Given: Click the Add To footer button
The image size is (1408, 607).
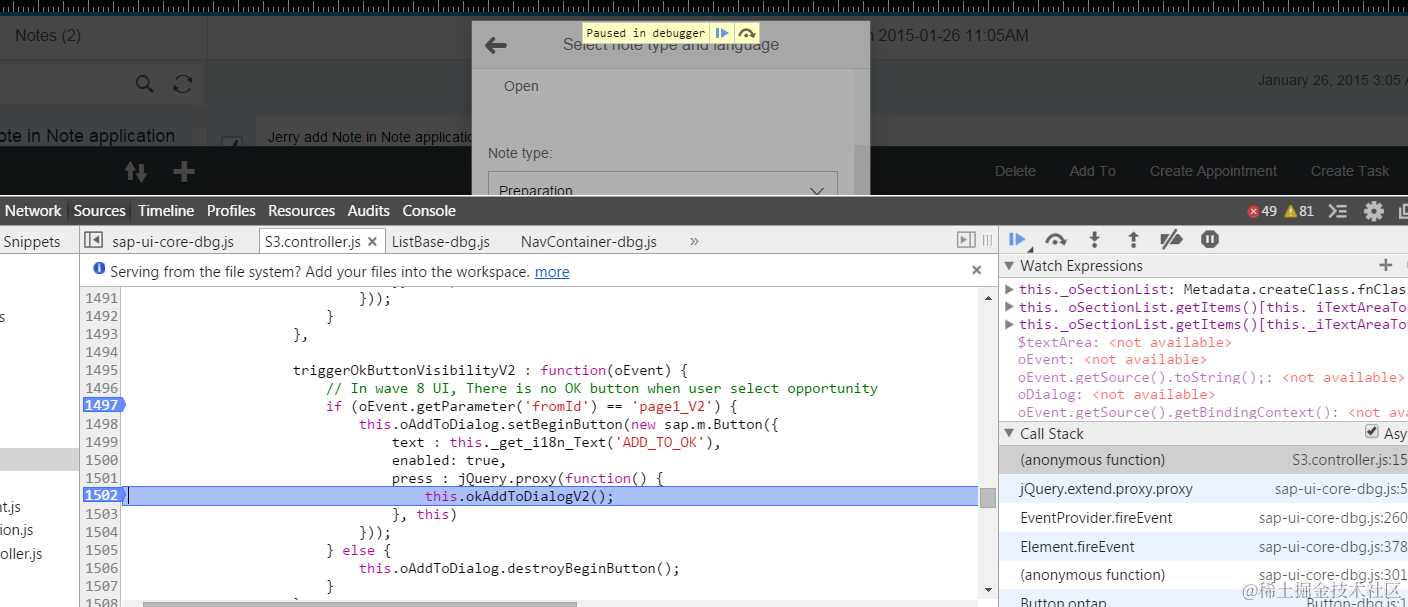Looking at the screenshot, I should [x=1092, y=171].
